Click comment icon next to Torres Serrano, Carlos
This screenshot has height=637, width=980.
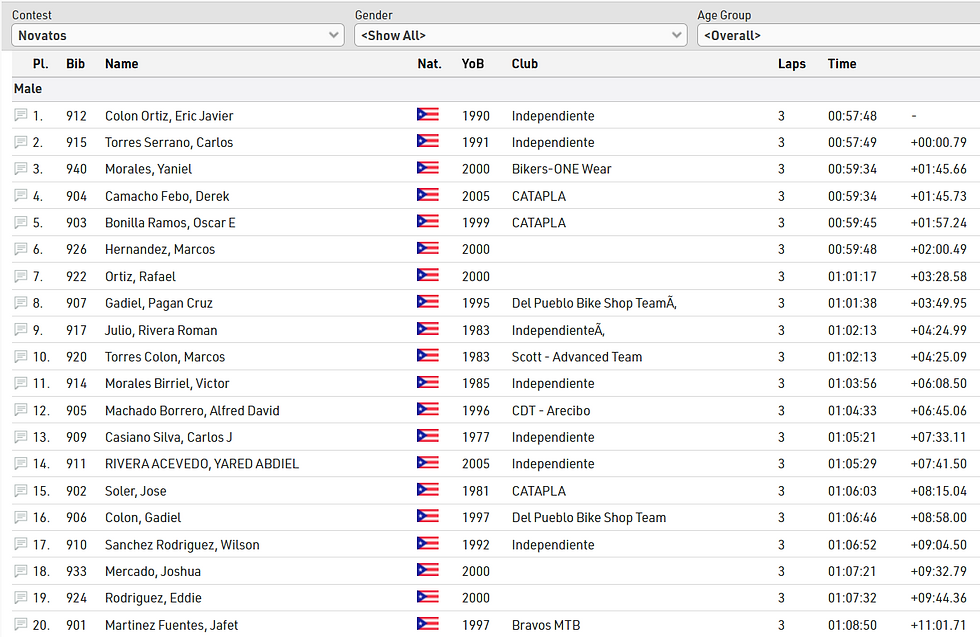coord(21,143)
